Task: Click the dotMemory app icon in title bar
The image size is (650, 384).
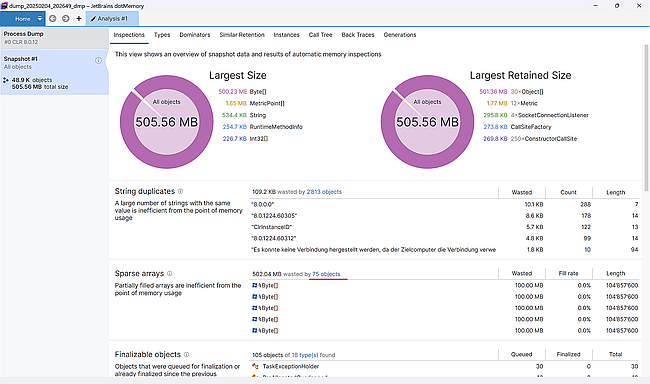Action: (4, 6)
